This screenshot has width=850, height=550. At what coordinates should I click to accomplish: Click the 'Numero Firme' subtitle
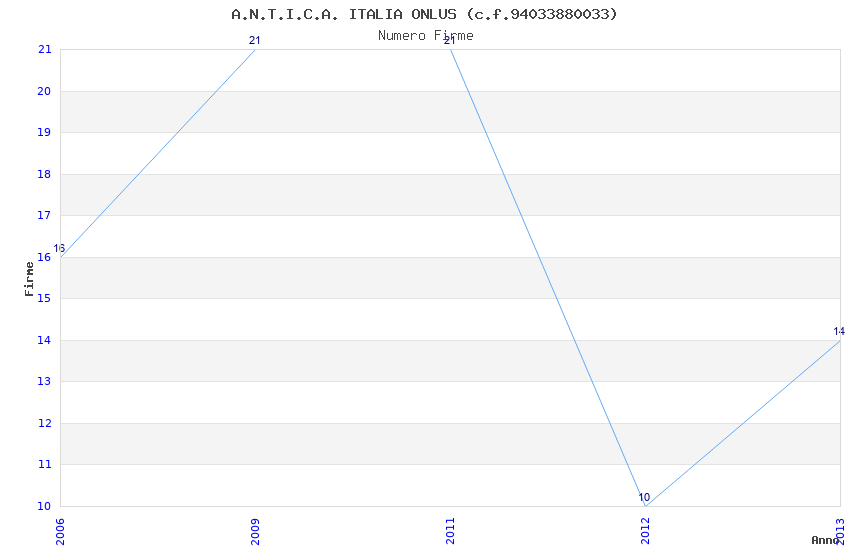click(x=426, y=36)
